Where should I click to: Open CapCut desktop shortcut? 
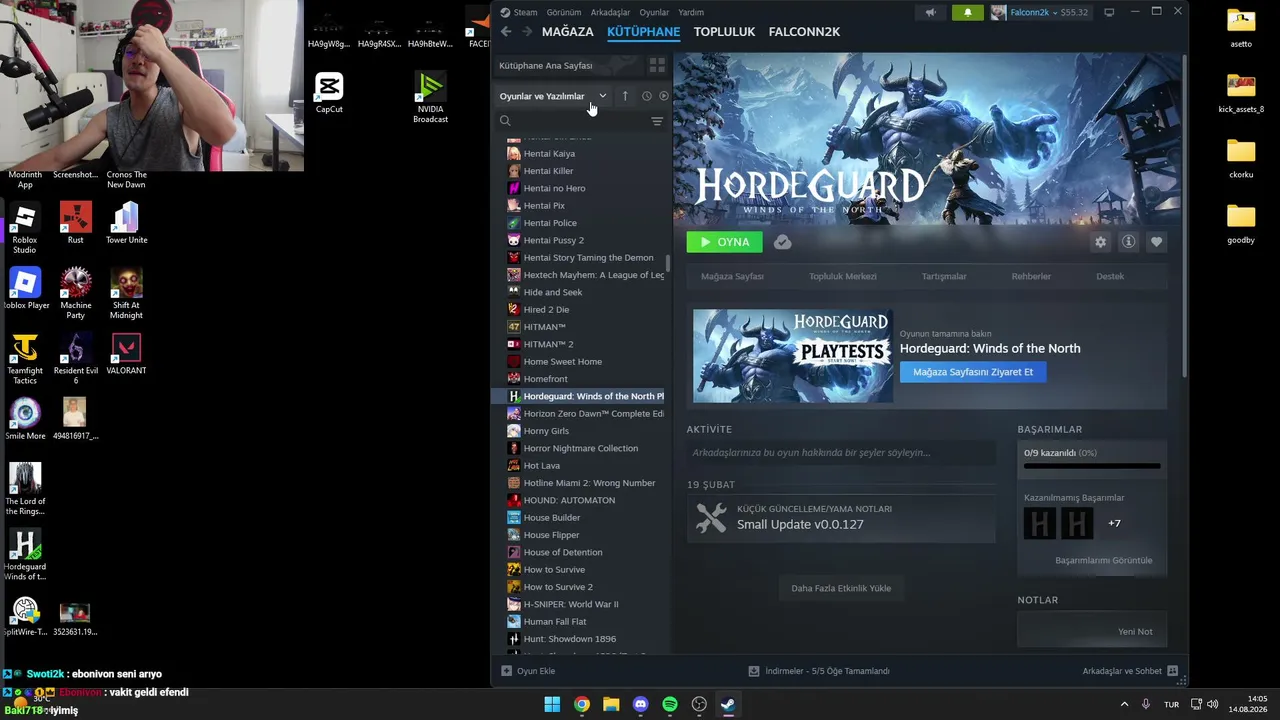coord(329,91)
